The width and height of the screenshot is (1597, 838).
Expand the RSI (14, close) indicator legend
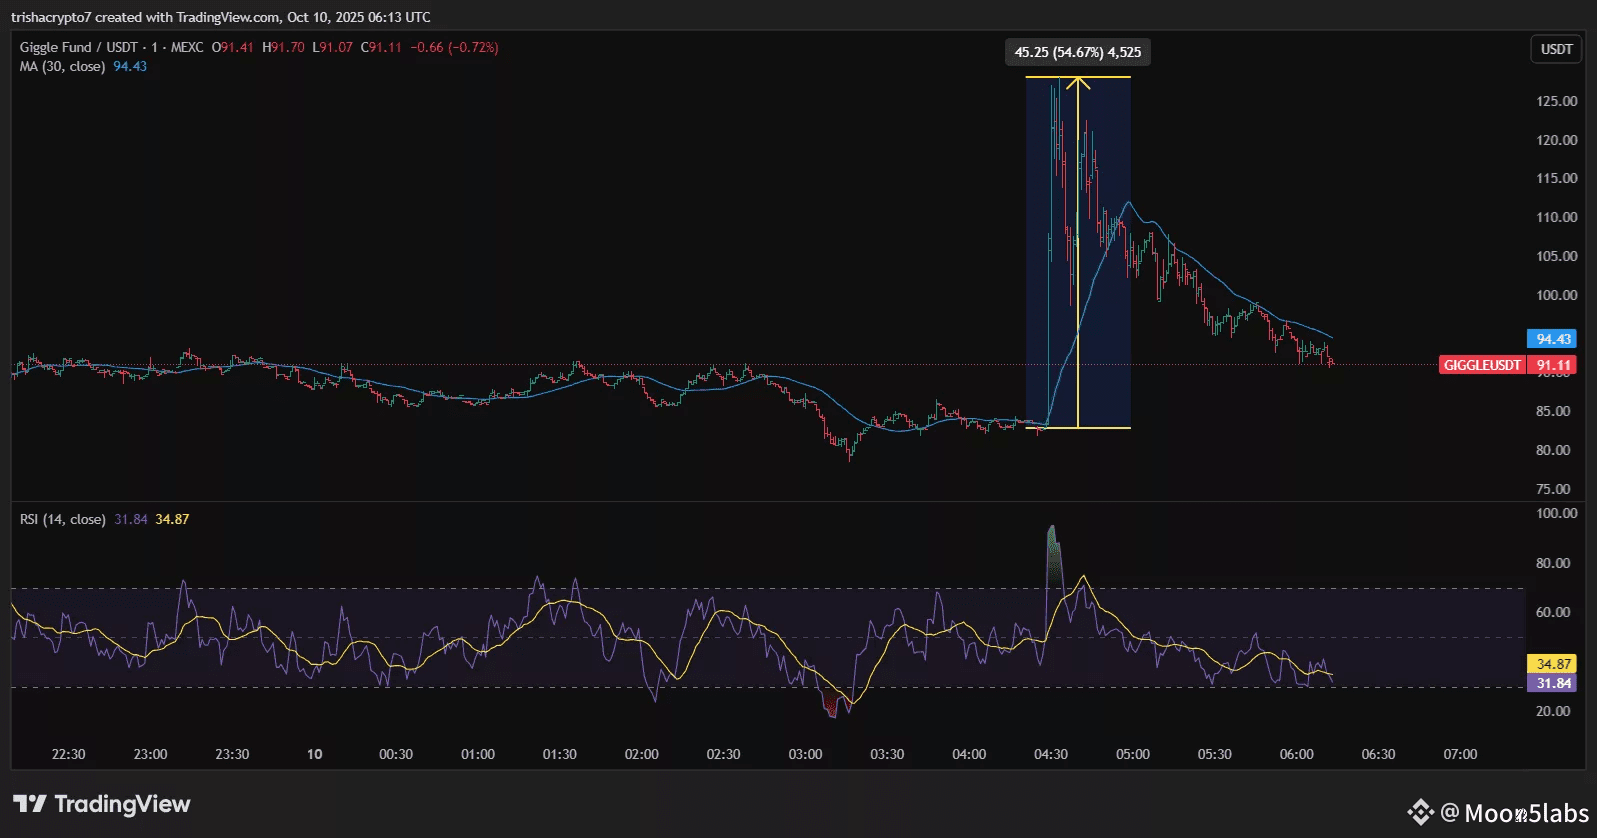coord(62,519)
